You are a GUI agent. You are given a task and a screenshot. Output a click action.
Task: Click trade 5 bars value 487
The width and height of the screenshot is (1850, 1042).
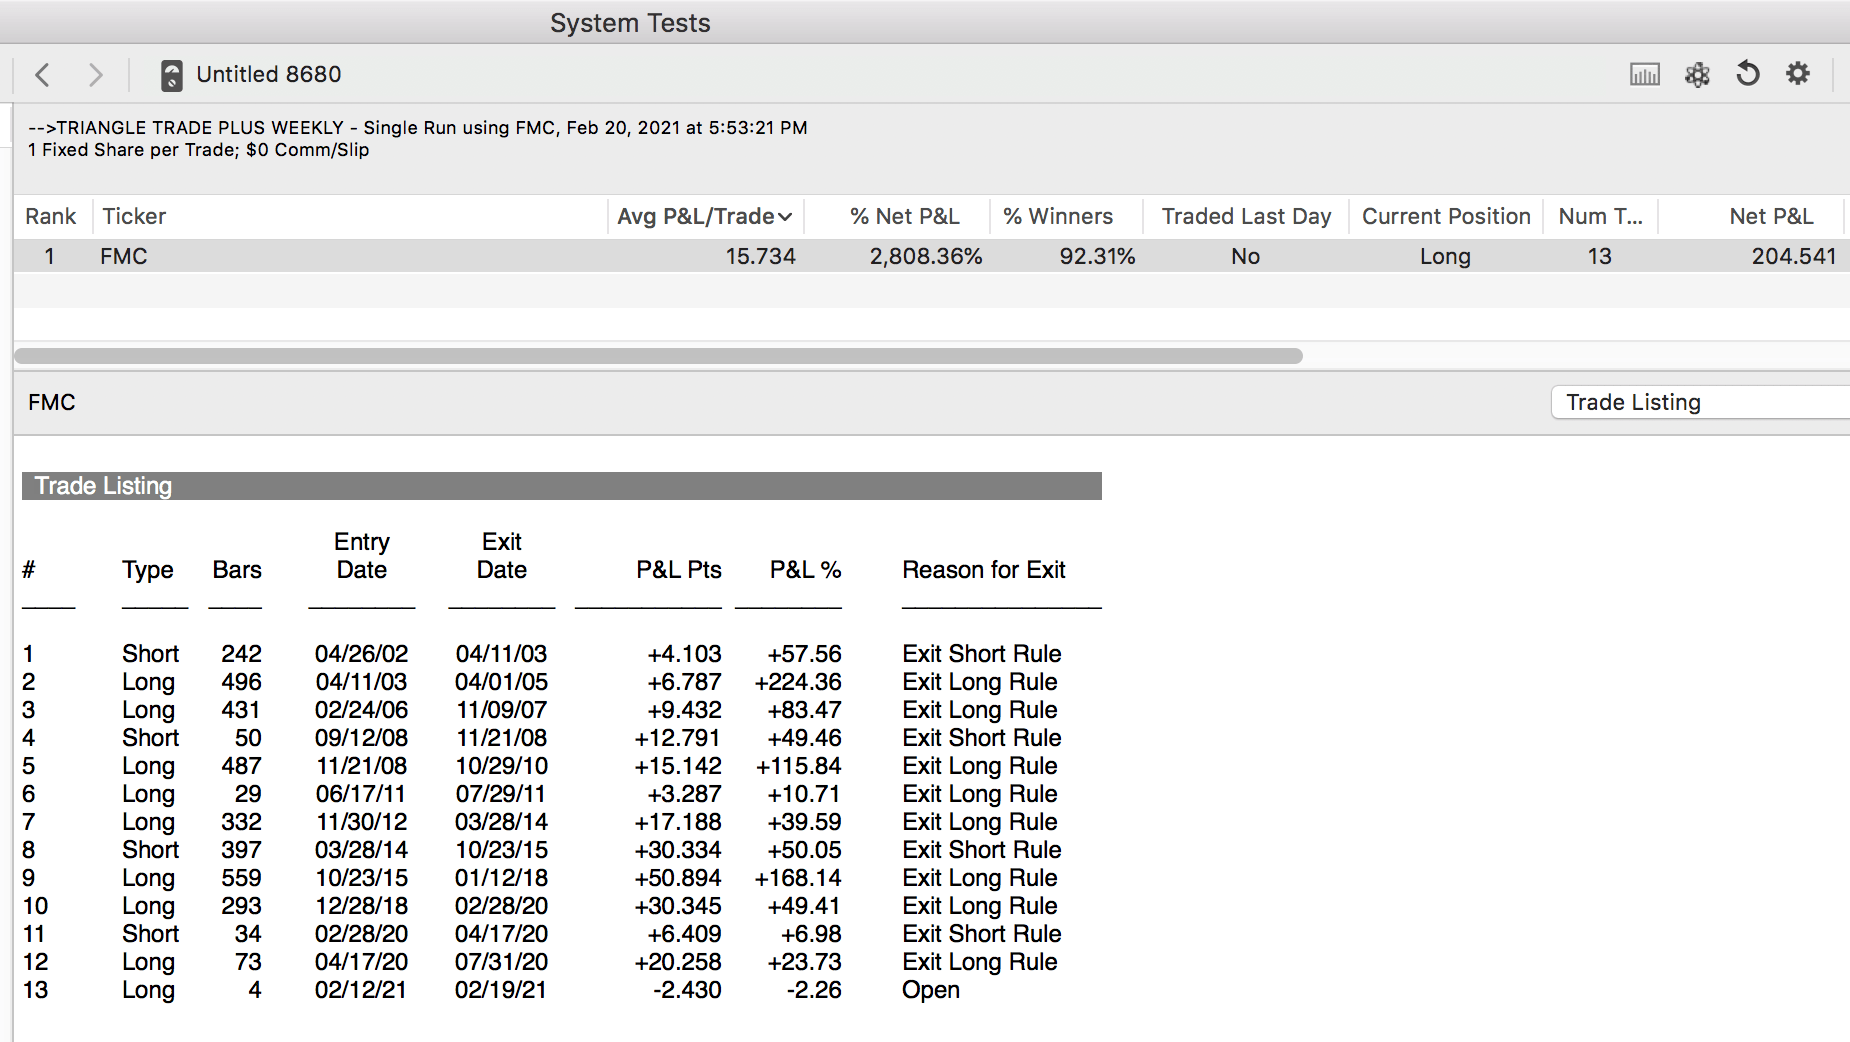pyautogui.click(x=241, y=766)
